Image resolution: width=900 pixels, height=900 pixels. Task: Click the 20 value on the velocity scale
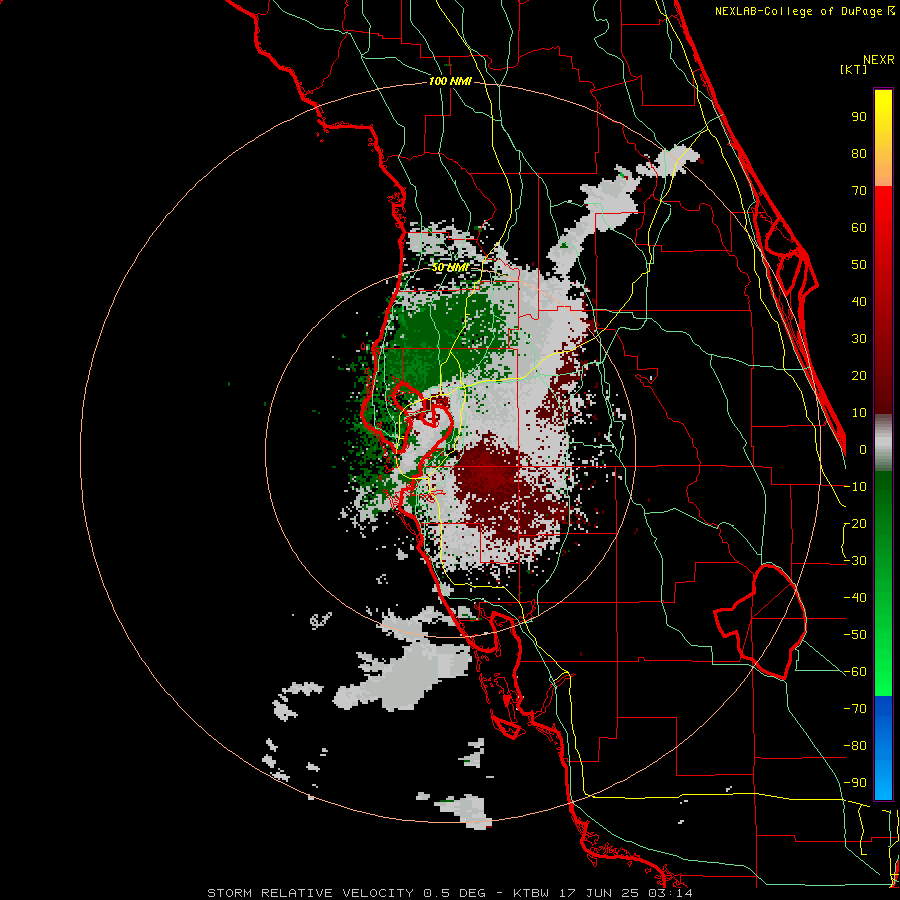tap(859, 375)
